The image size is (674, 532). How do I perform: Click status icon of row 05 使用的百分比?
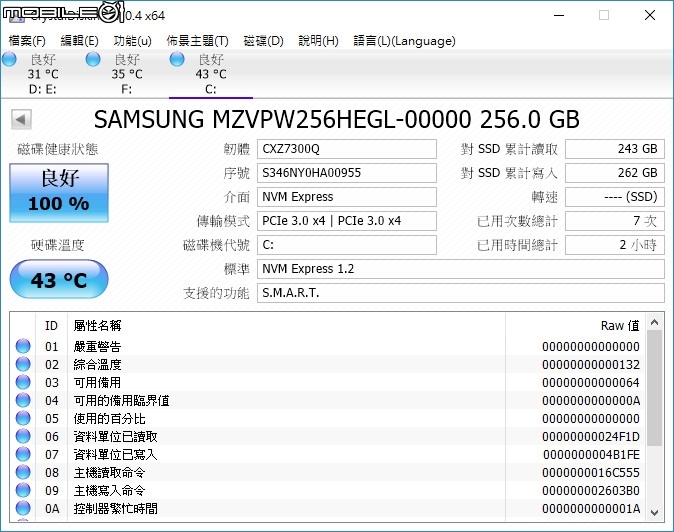(23, 418)
